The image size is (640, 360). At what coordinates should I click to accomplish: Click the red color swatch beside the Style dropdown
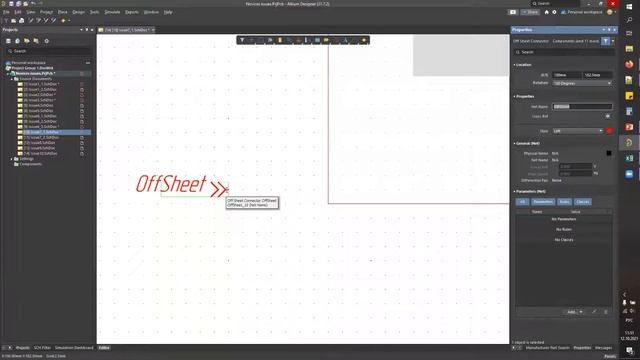(x=609, y=131)
